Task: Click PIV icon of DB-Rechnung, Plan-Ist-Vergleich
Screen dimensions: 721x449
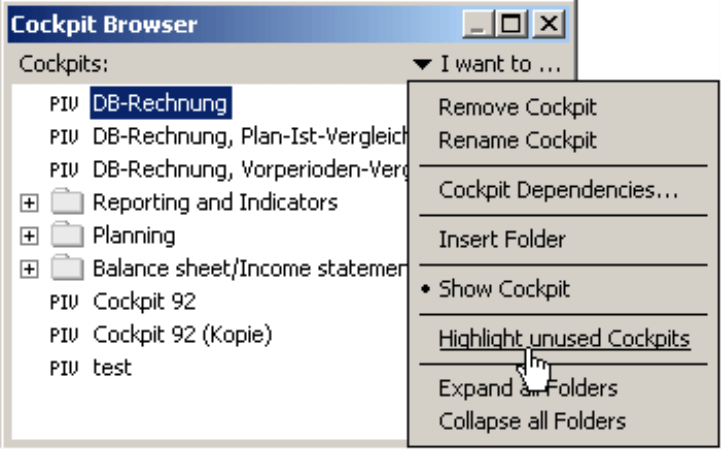Action: (64, 137)
